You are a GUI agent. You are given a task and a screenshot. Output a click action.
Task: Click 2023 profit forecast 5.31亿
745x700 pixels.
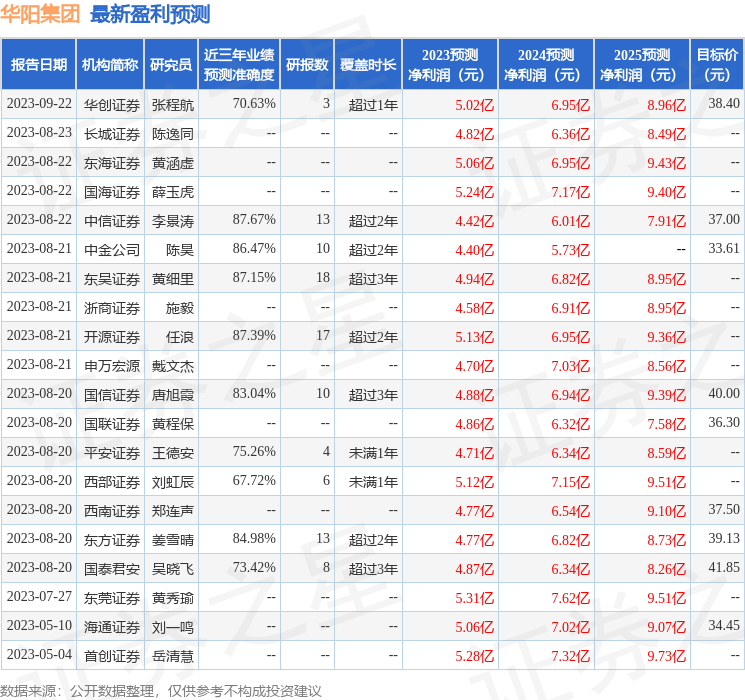[x=475, y=598]
